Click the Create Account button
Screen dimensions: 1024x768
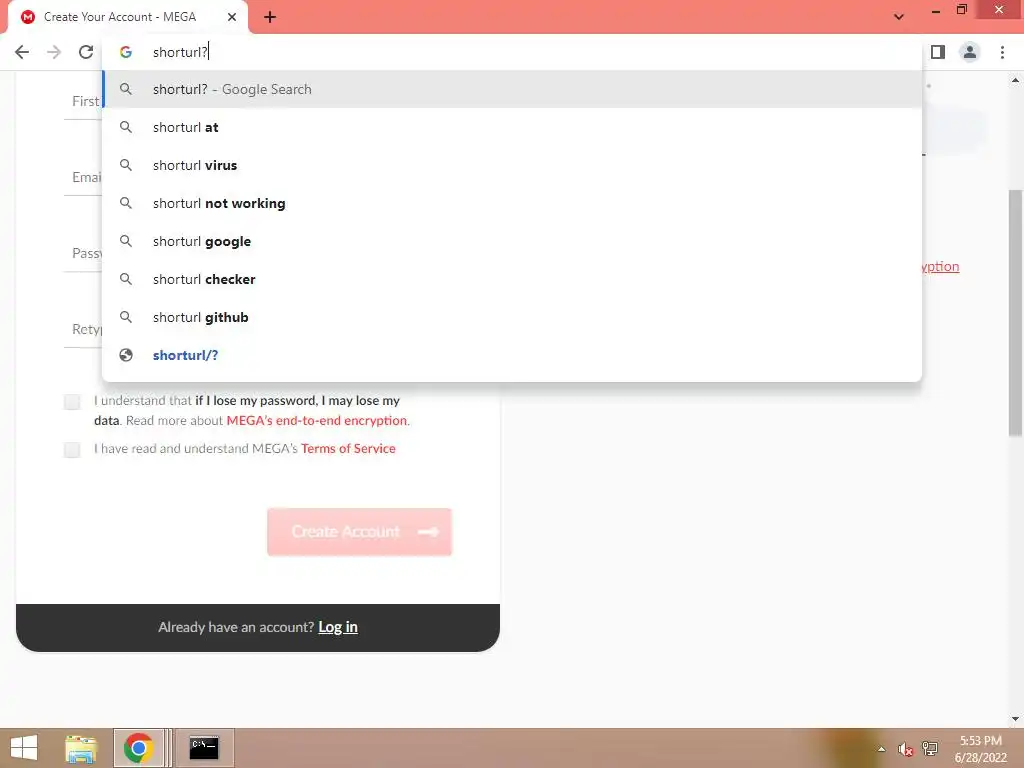(x=359, y=532)
